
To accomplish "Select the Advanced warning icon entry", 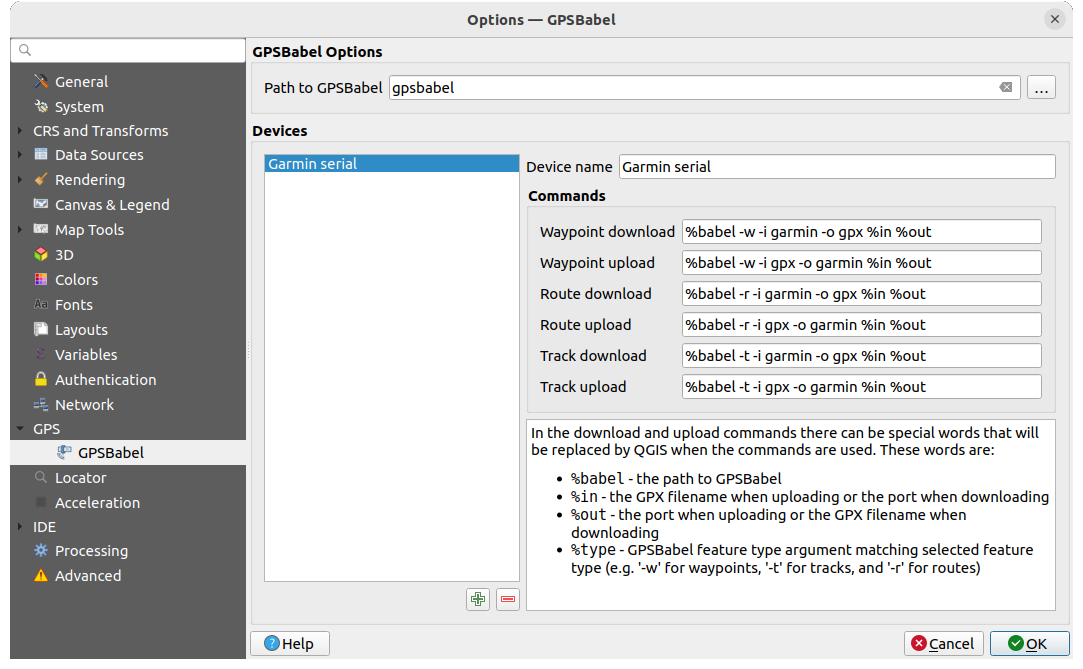I will click(41, 576).
